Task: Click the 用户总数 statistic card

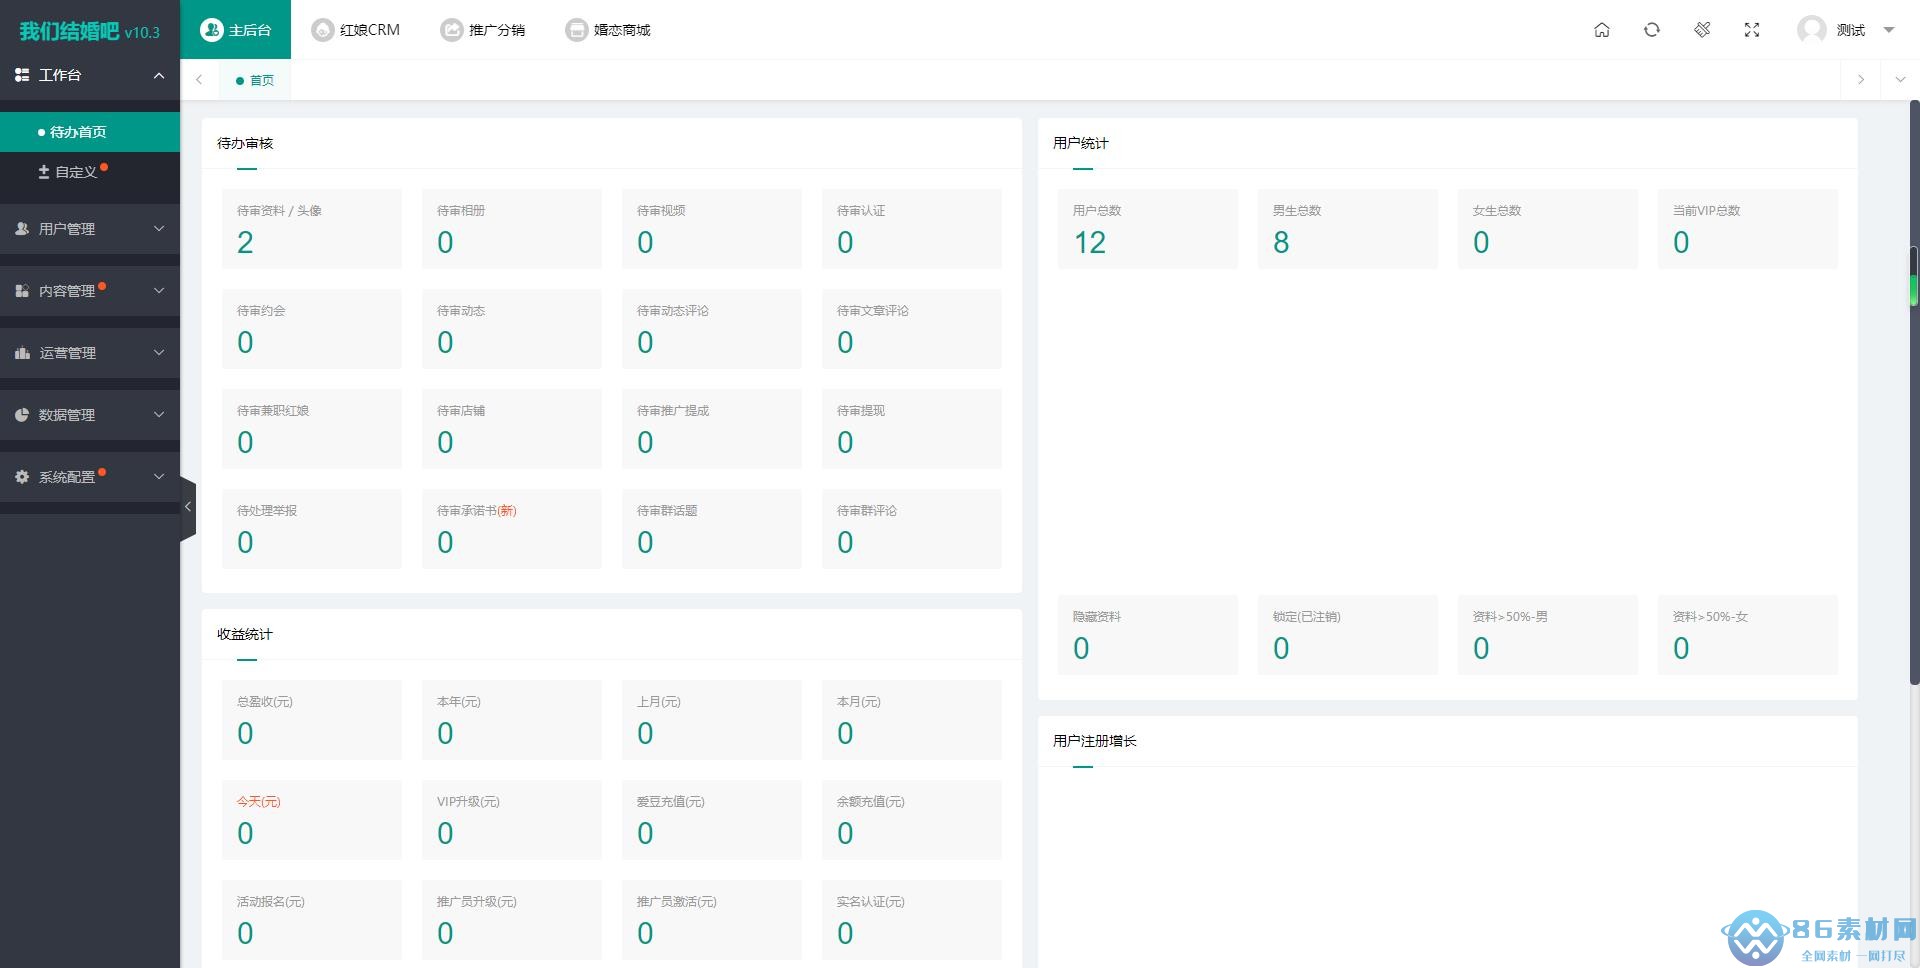Action: (x=1148, y=229)
